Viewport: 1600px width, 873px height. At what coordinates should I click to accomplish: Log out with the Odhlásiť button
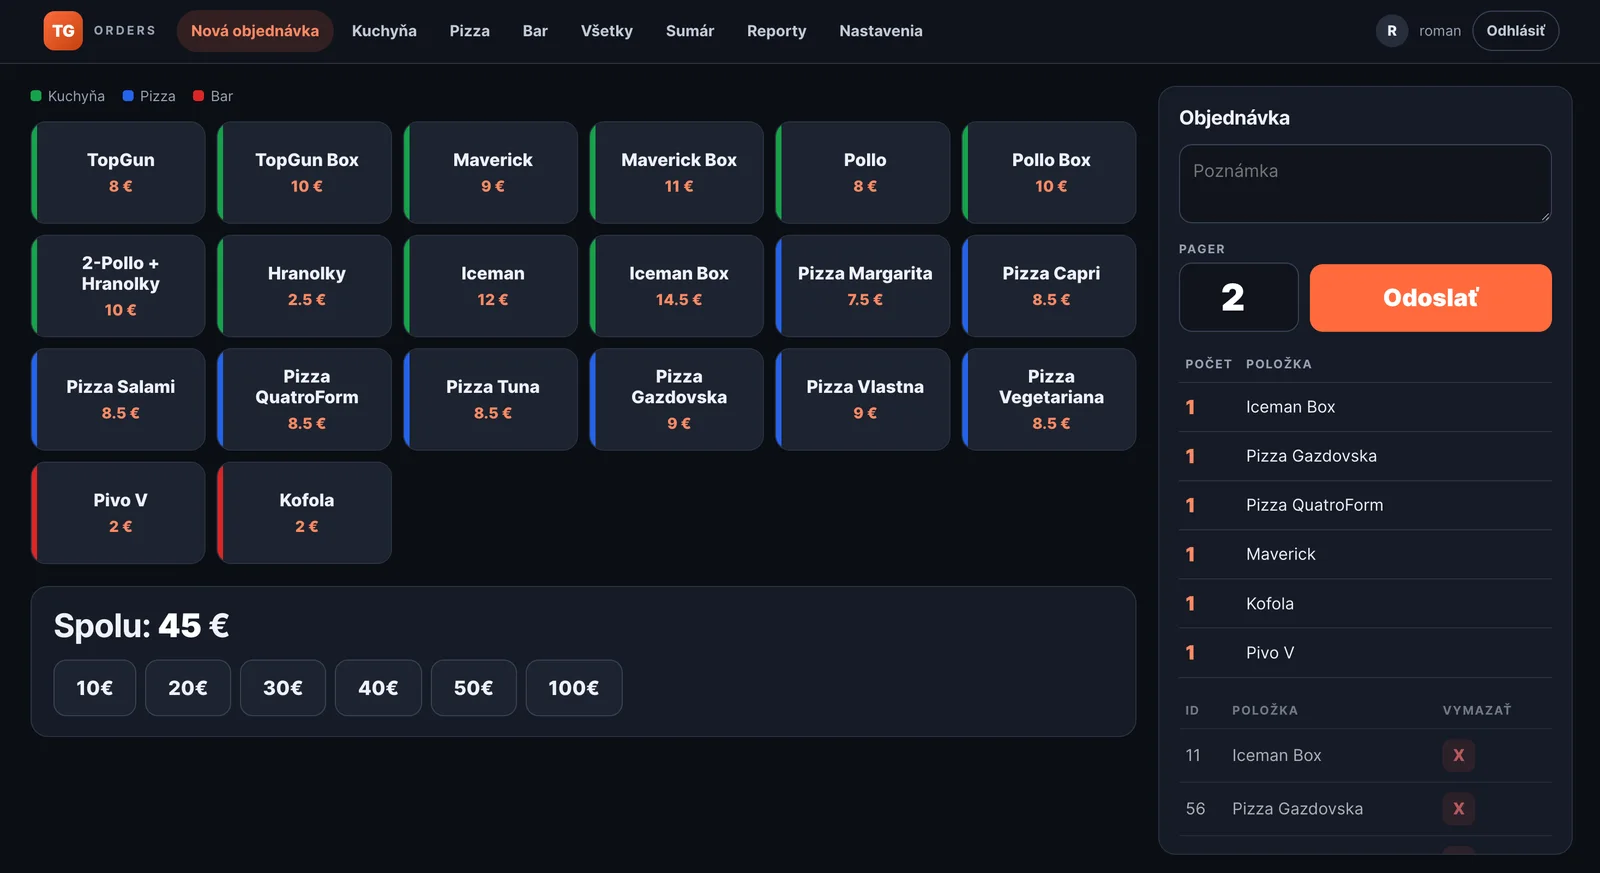coord(1515,31)
